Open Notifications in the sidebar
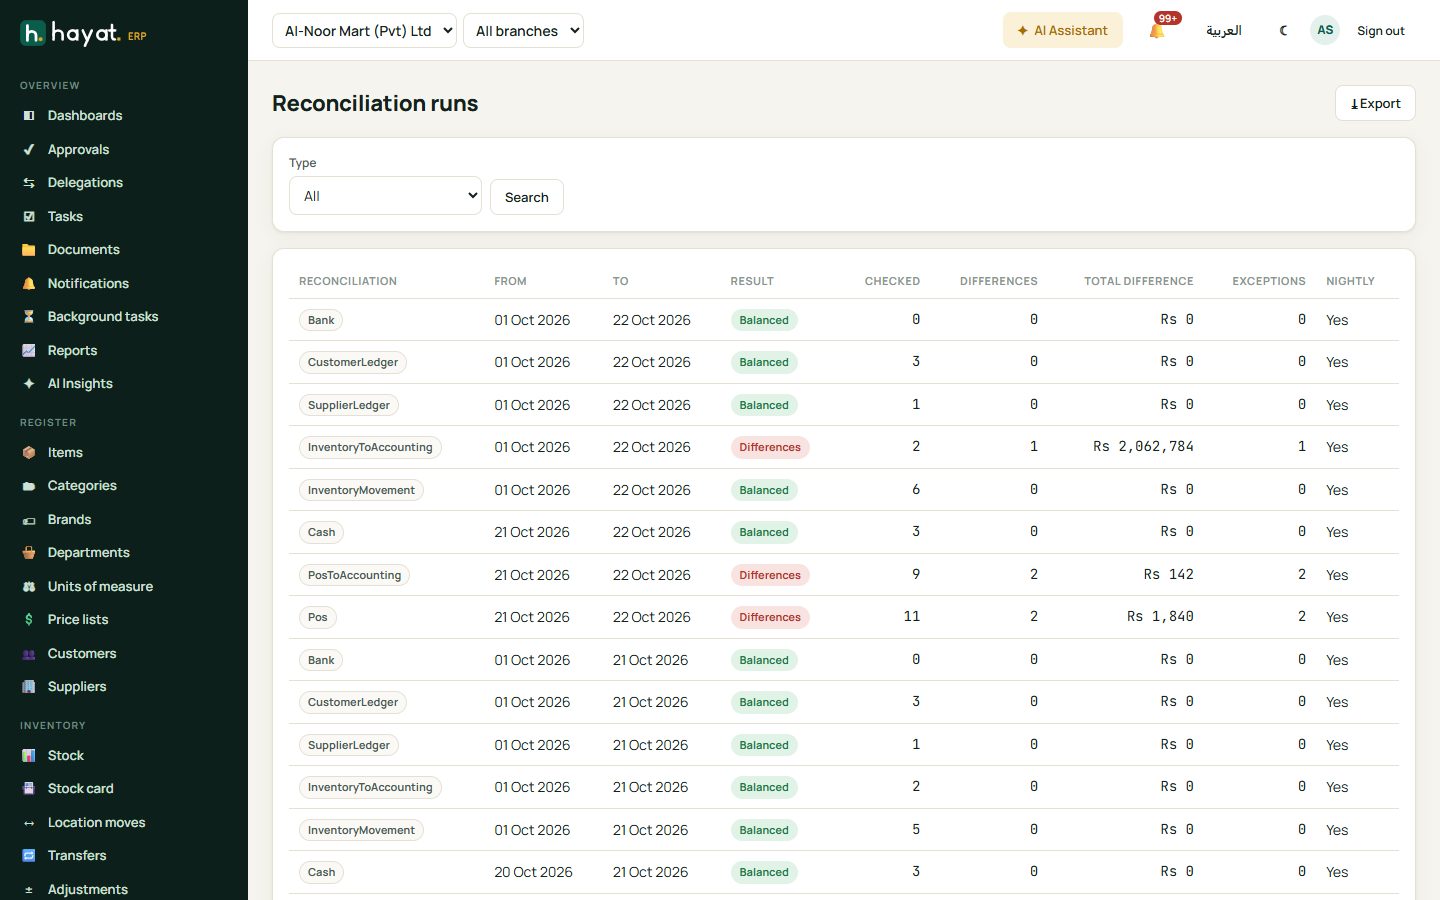This screenshot has height=900, width=1440. point(88,284)
